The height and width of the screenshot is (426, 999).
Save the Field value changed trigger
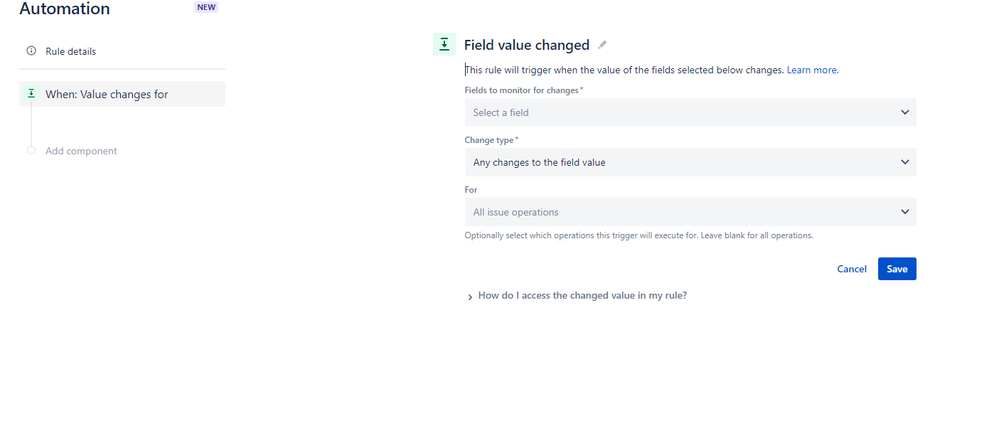point(897,269)
